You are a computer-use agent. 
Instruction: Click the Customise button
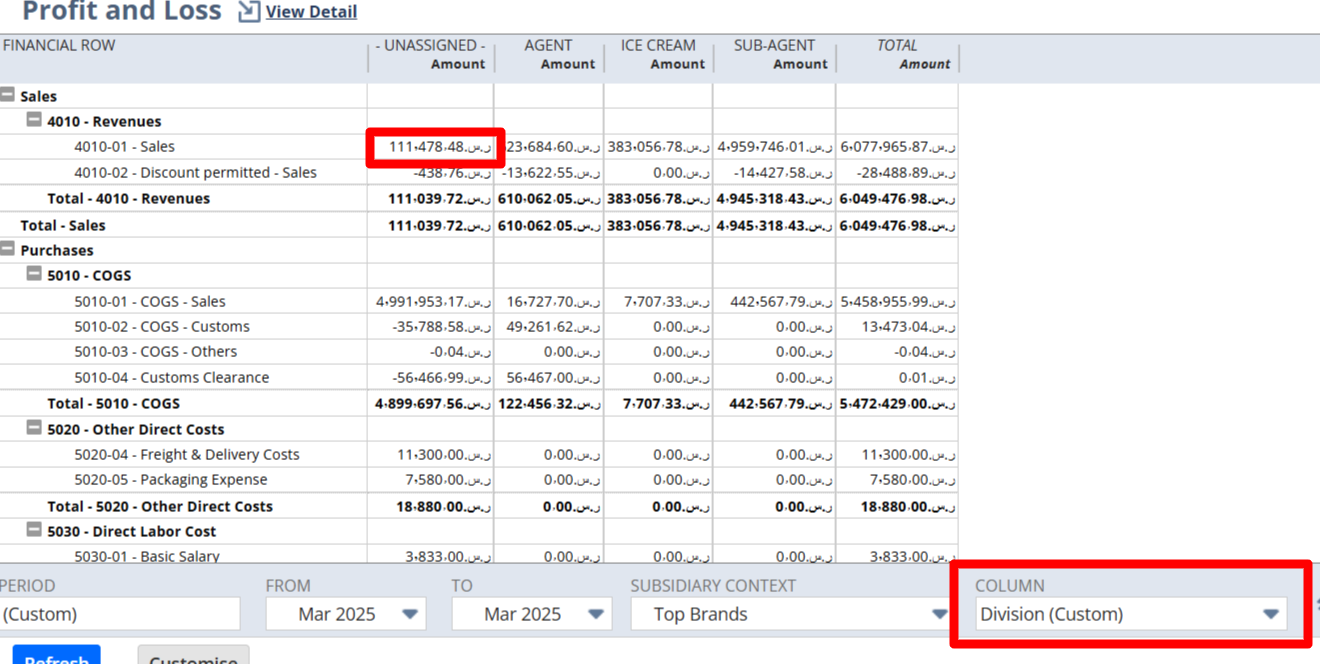[193, 658]
